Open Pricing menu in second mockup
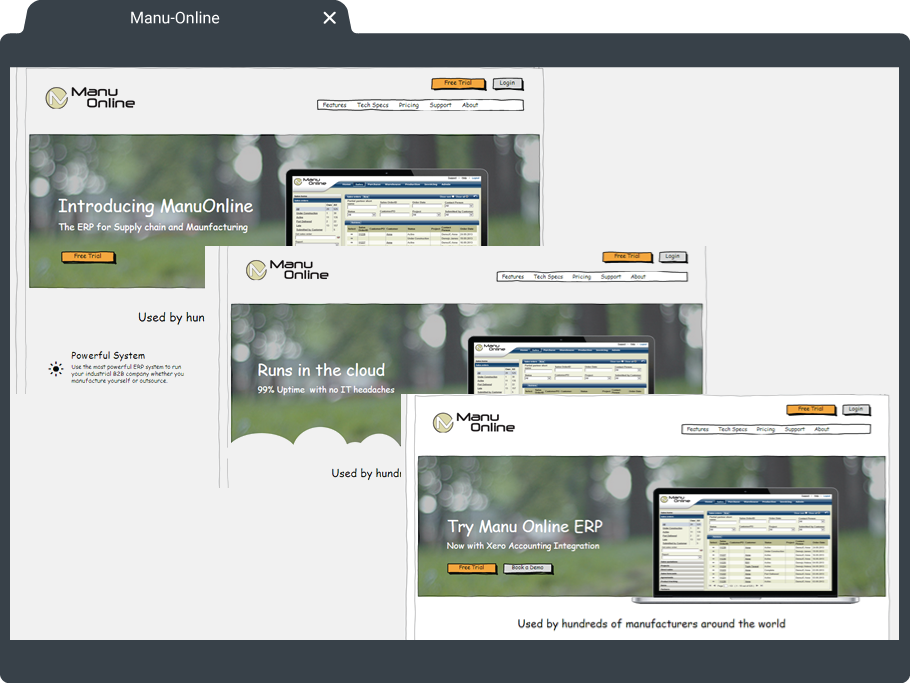 tap(582, 277)
